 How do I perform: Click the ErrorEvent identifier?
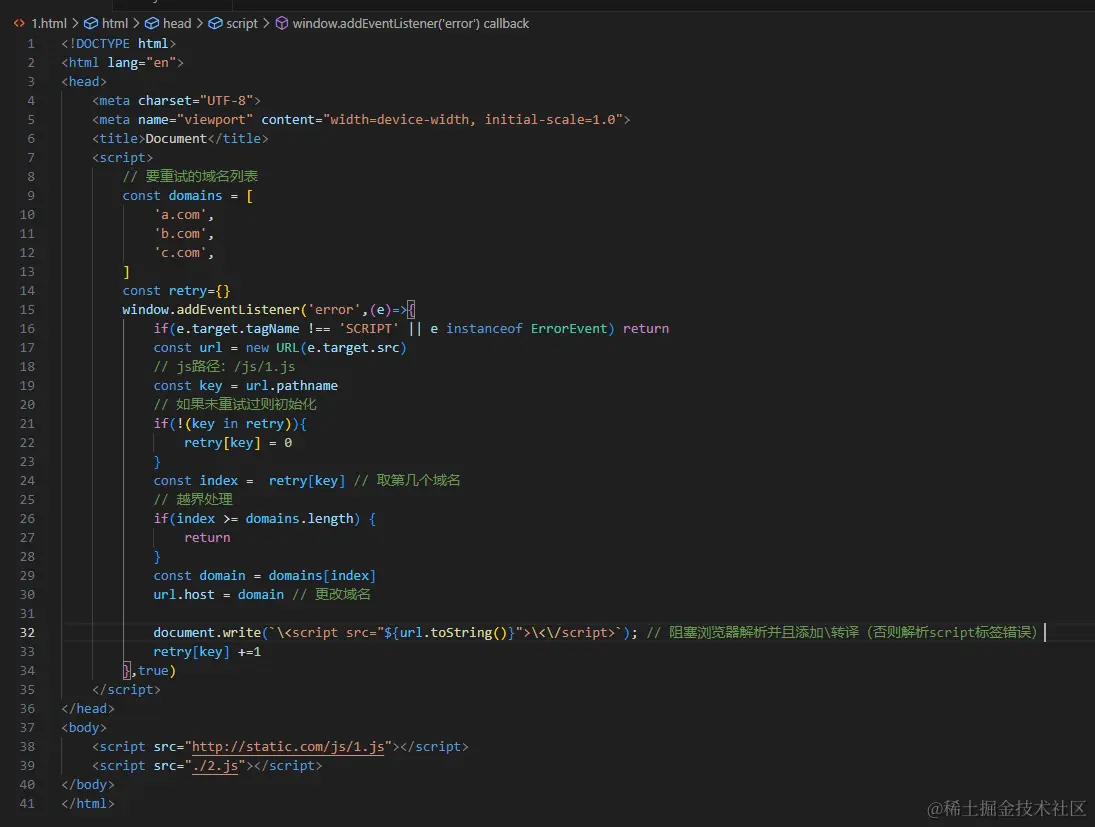point(568,329)
